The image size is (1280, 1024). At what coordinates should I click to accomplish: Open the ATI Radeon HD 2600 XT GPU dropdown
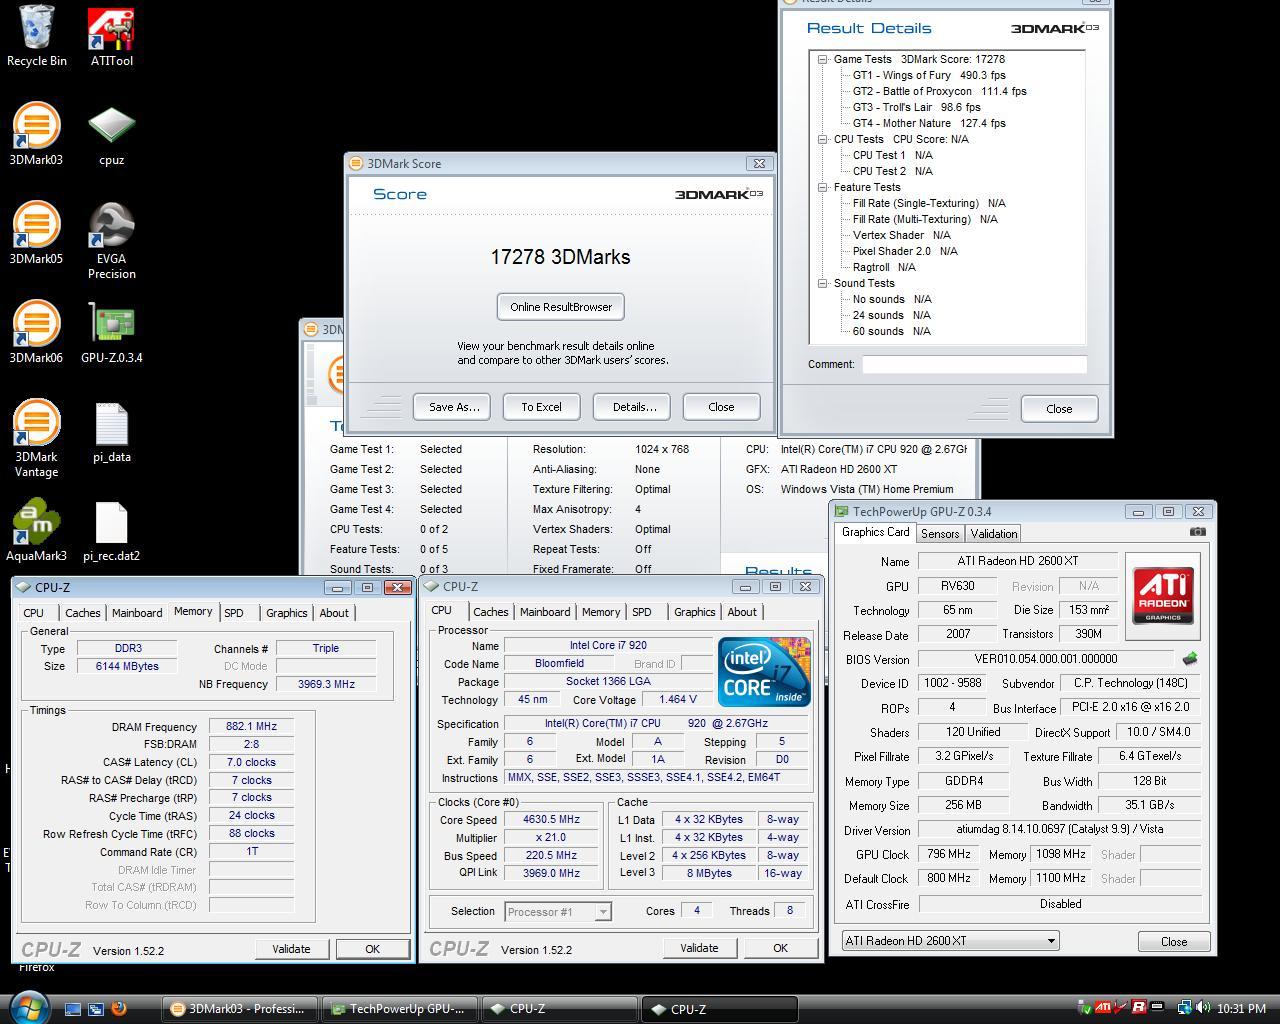[x=950, y=941]
